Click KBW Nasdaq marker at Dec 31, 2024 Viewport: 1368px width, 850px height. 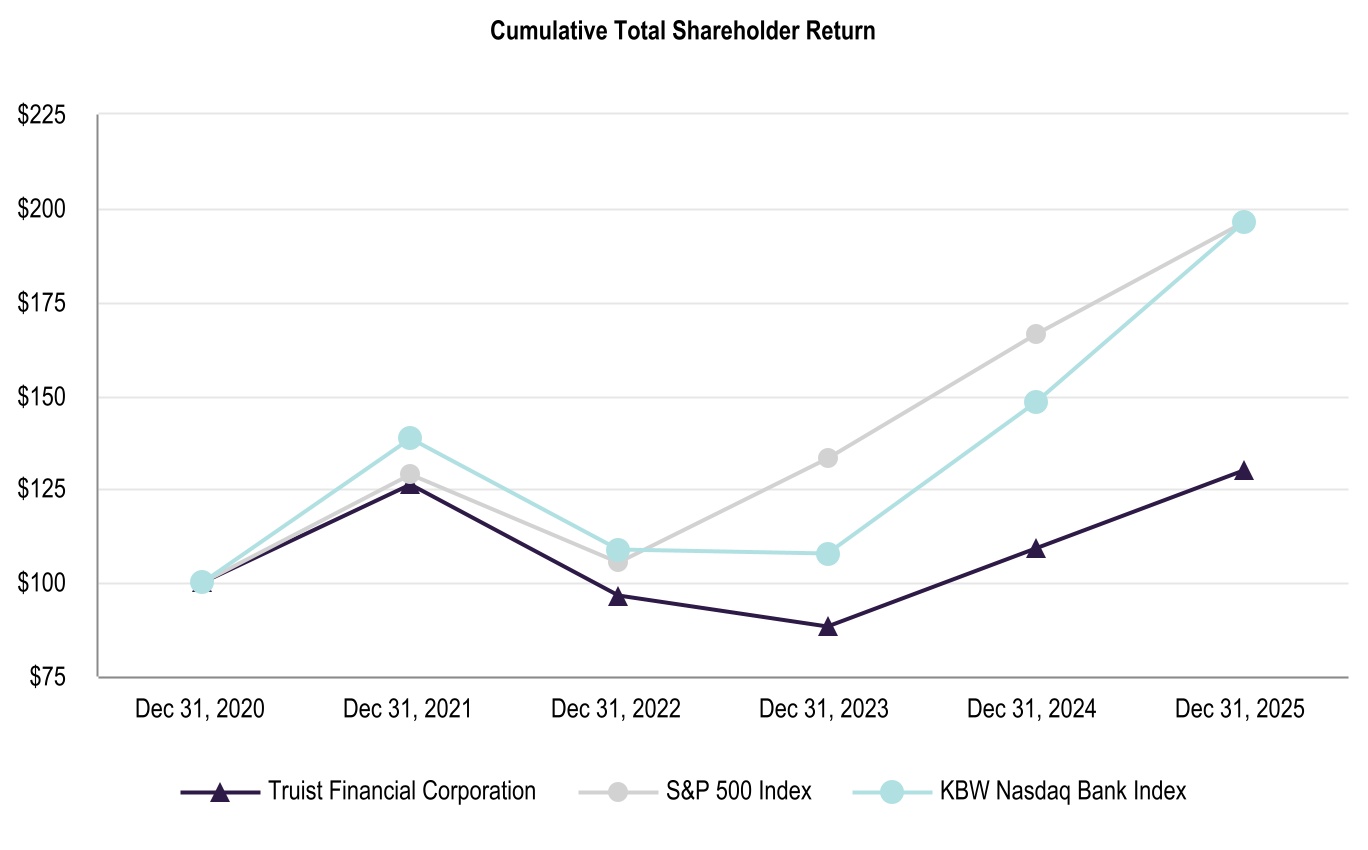1036,402
